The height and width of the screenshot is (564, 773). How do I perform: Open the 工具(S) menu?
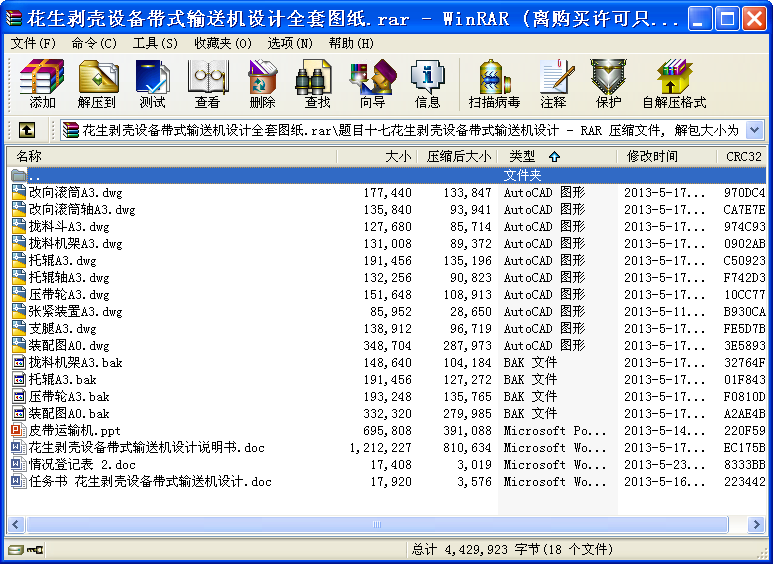[x=155, y=43]
